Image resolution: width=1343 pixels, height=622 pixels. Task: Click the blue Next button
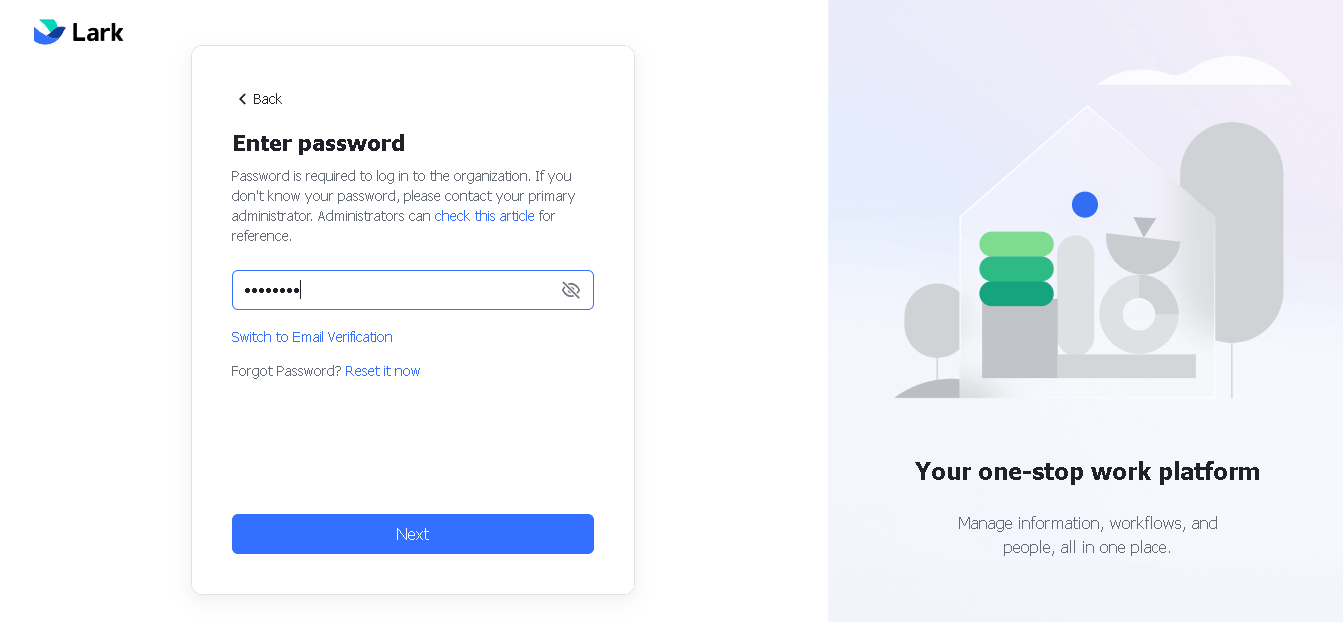click(413, 534)
